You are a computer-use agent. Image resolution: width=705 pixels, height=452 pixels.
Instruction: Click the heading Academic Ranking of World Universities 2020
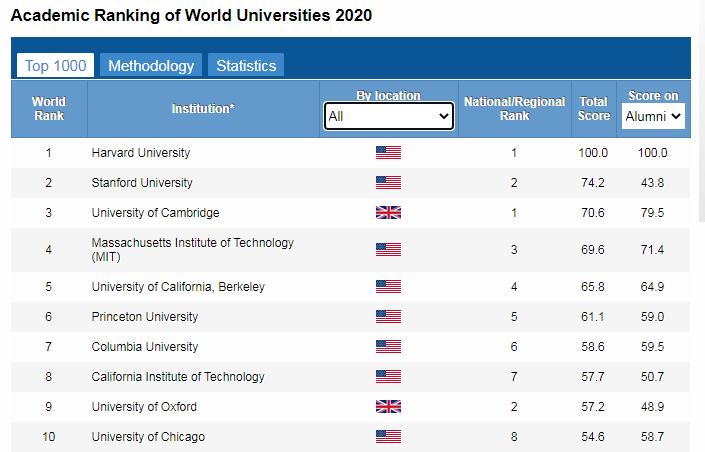tap(192, 15)
